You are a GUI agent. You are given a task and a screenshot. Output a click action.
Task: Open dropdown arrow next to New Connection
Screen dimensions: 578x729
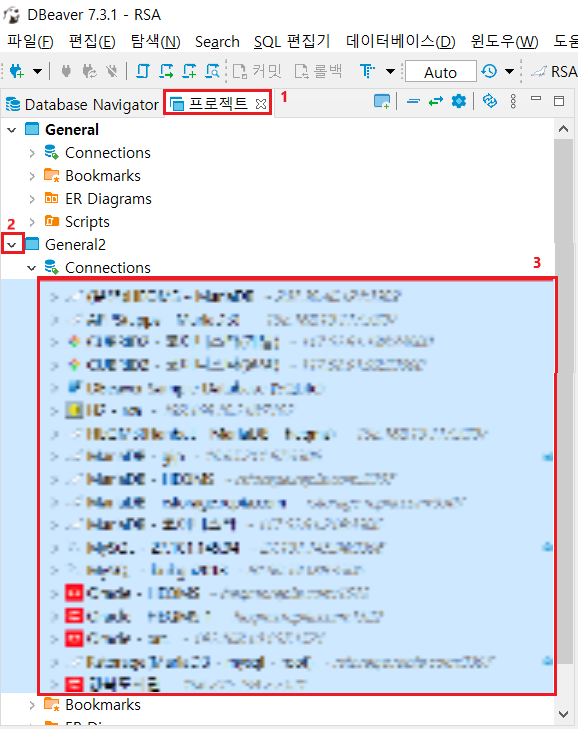click(x=37, y=71)
